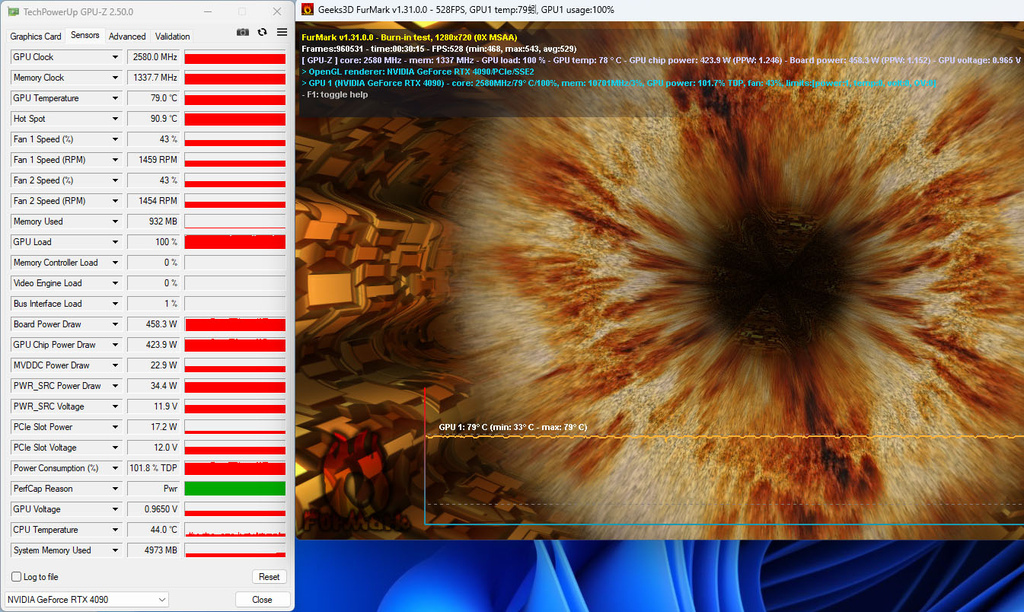
Task: Open the MVDDC Power Draw dropdown
Action: [x=115, y=365]
